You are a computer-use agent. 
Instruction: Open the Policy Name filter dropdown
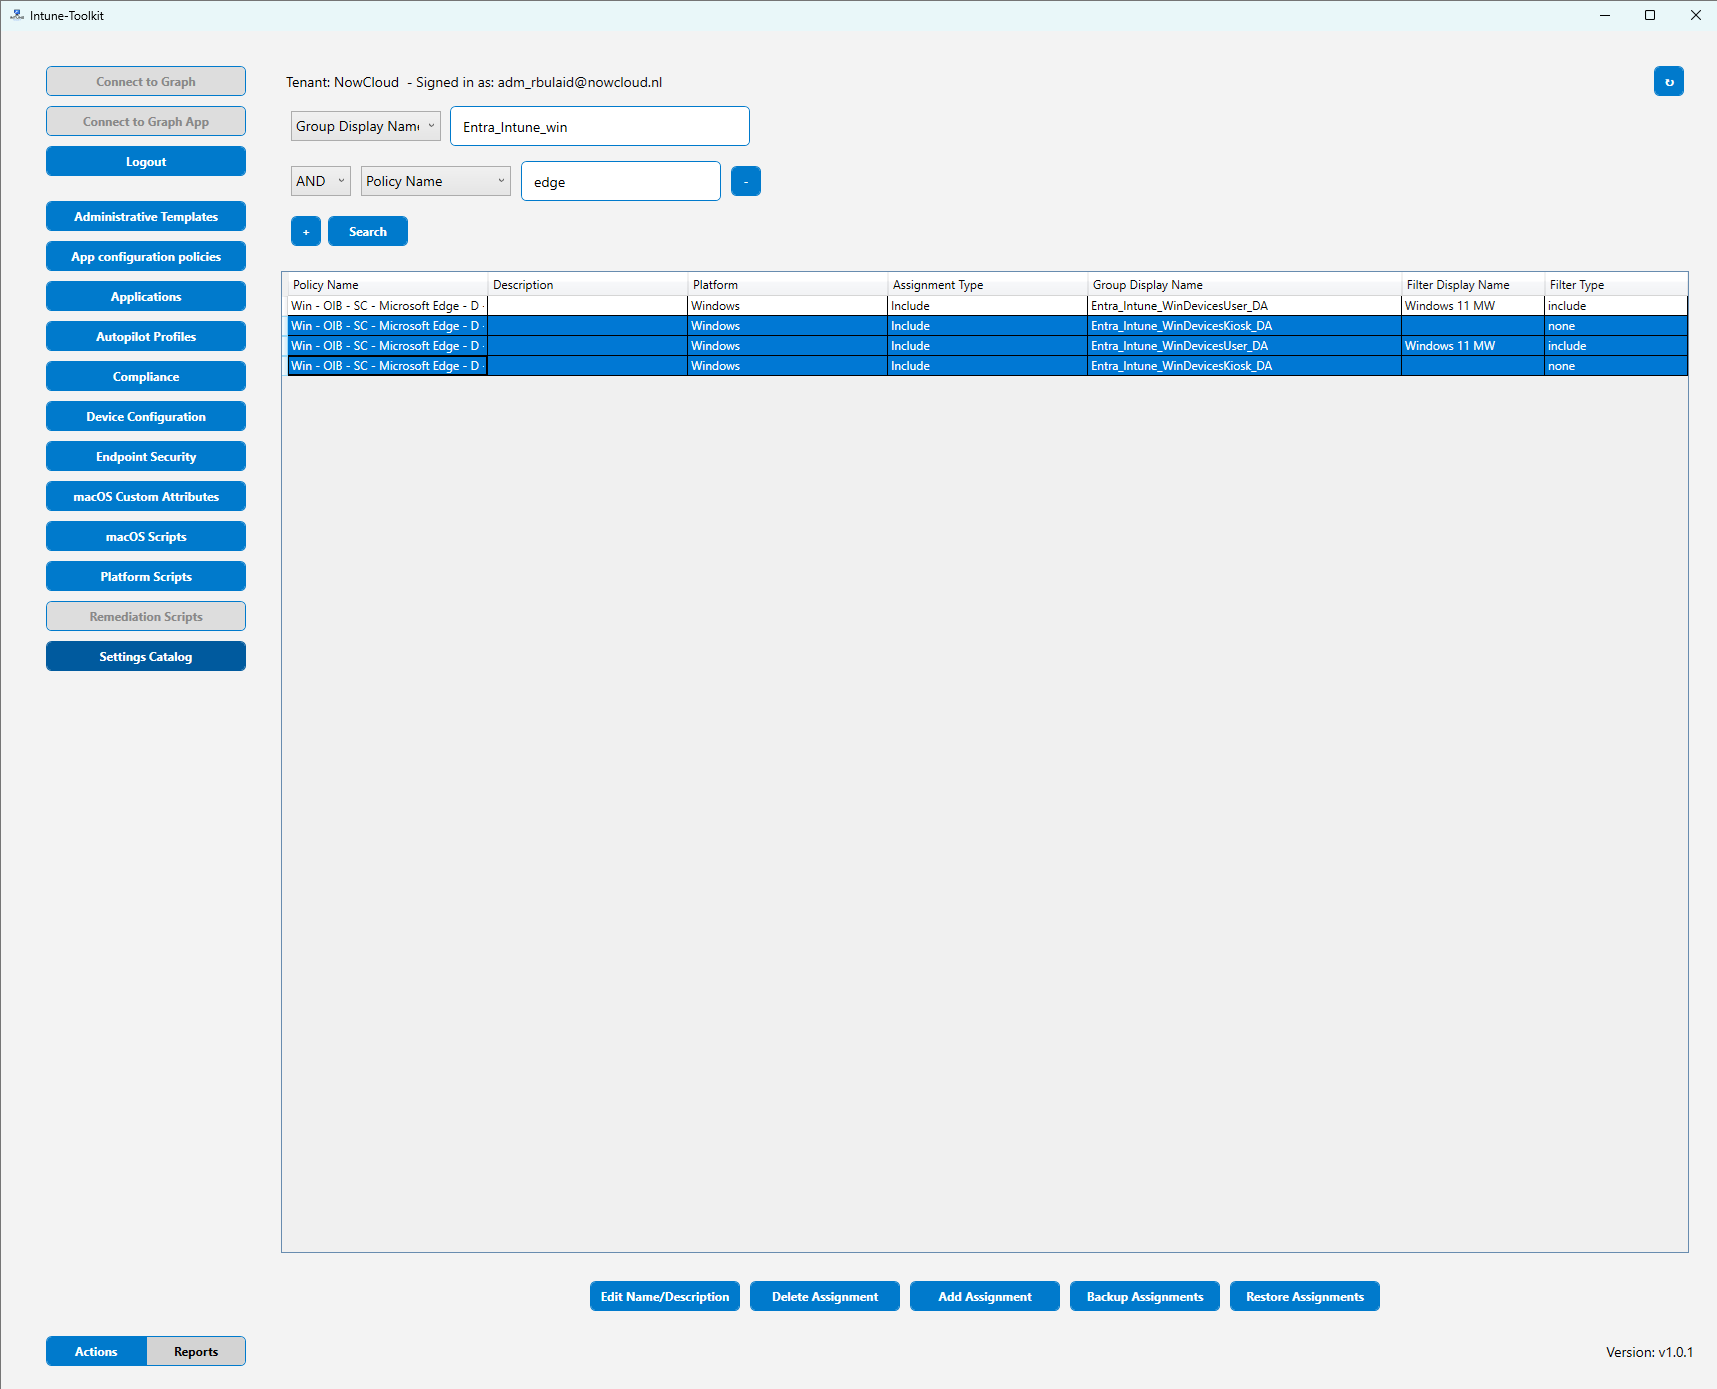435,181
